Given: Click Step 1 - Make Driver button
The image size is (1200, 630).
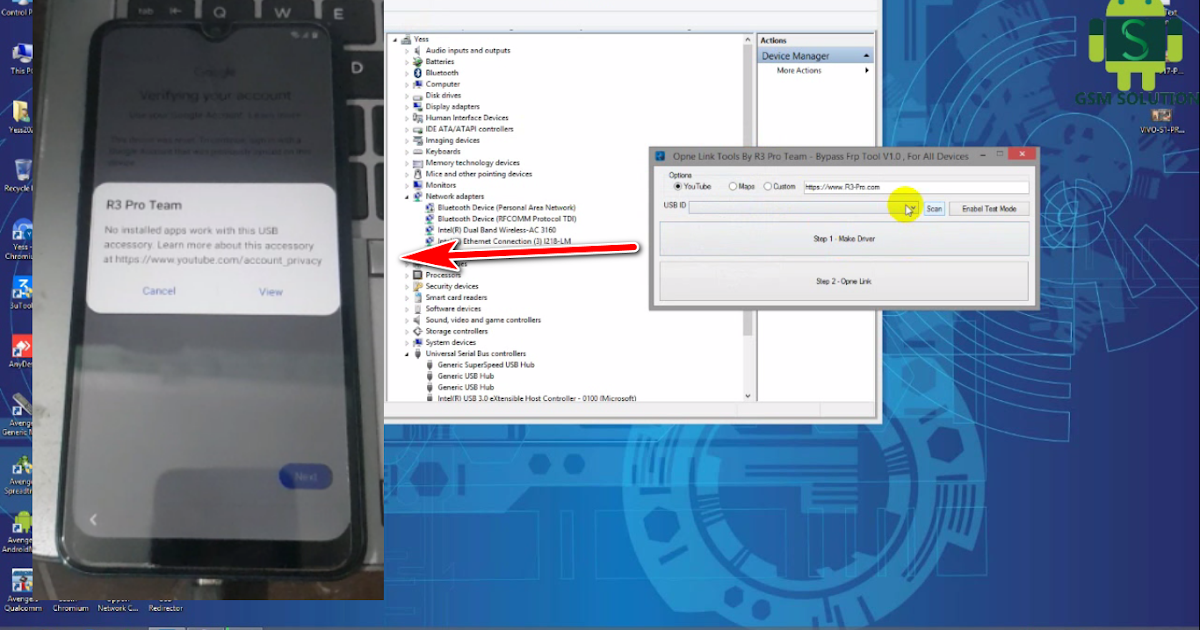Looking at the screenshot, I should (x=844, y=239).
